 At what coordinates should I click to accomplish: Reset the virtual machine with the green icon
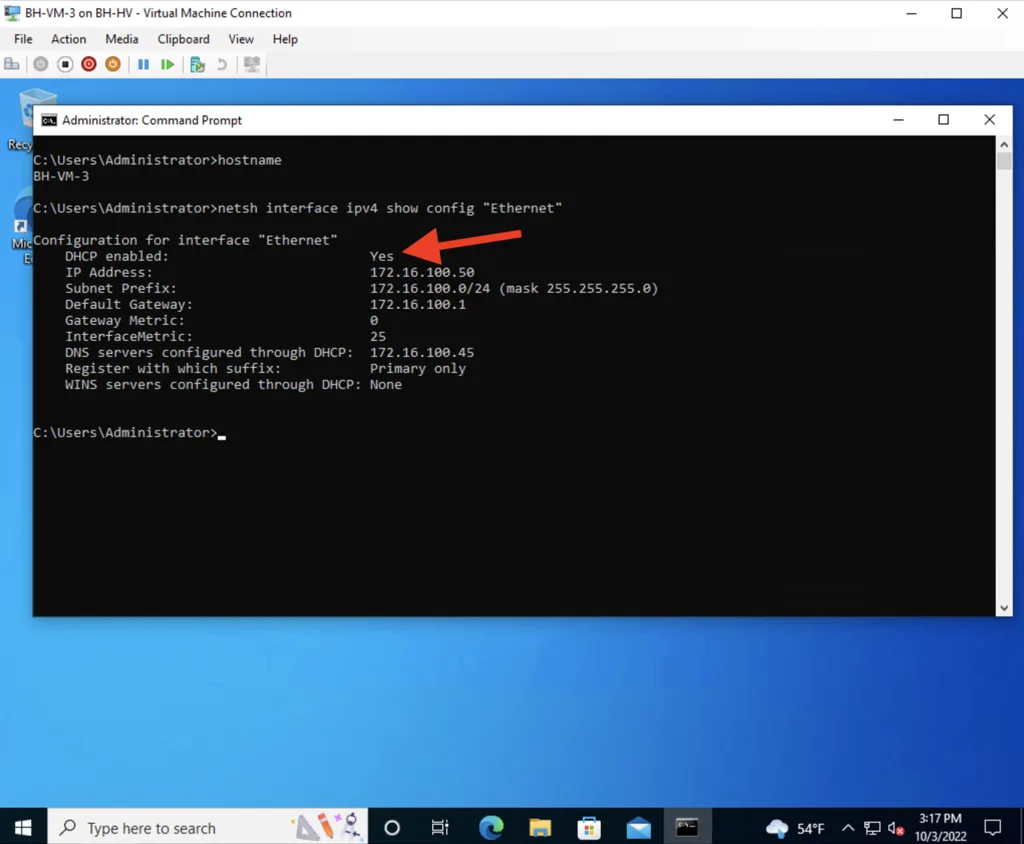click(x=167, y=64)
